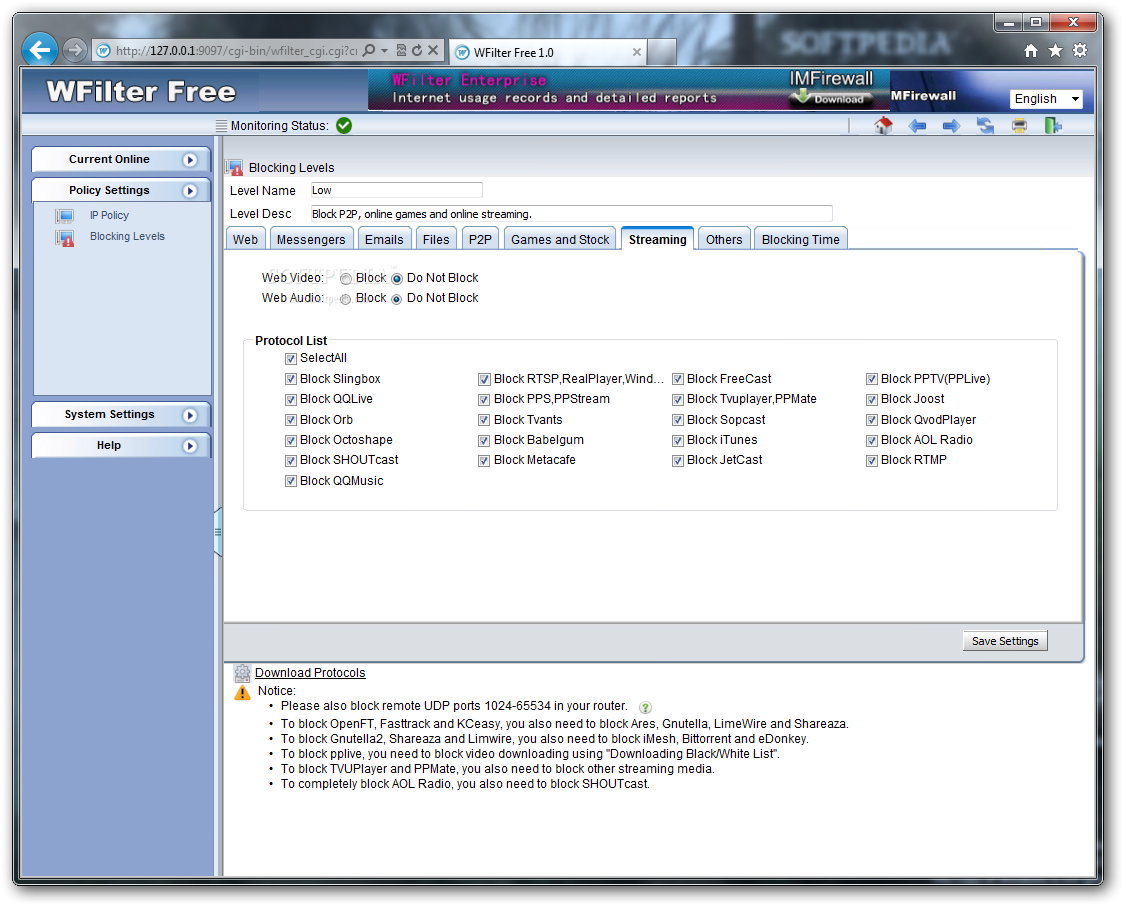Open the English language dropdown
The width and height of the screenshot is (1124, 906).
pyautogui.click(x=1046, y=99)
